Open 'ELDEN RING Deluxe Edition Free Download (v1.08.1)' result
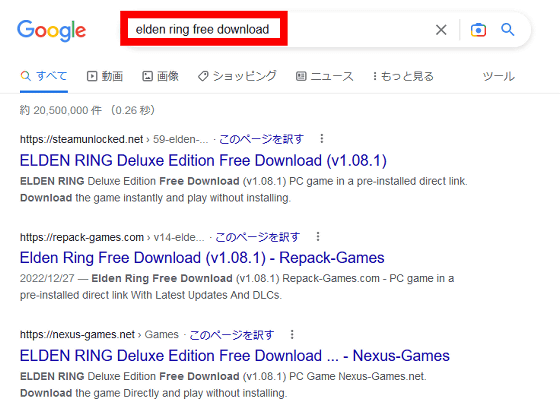This screenshot has width=560, height=412. click(x=203, y=161)
